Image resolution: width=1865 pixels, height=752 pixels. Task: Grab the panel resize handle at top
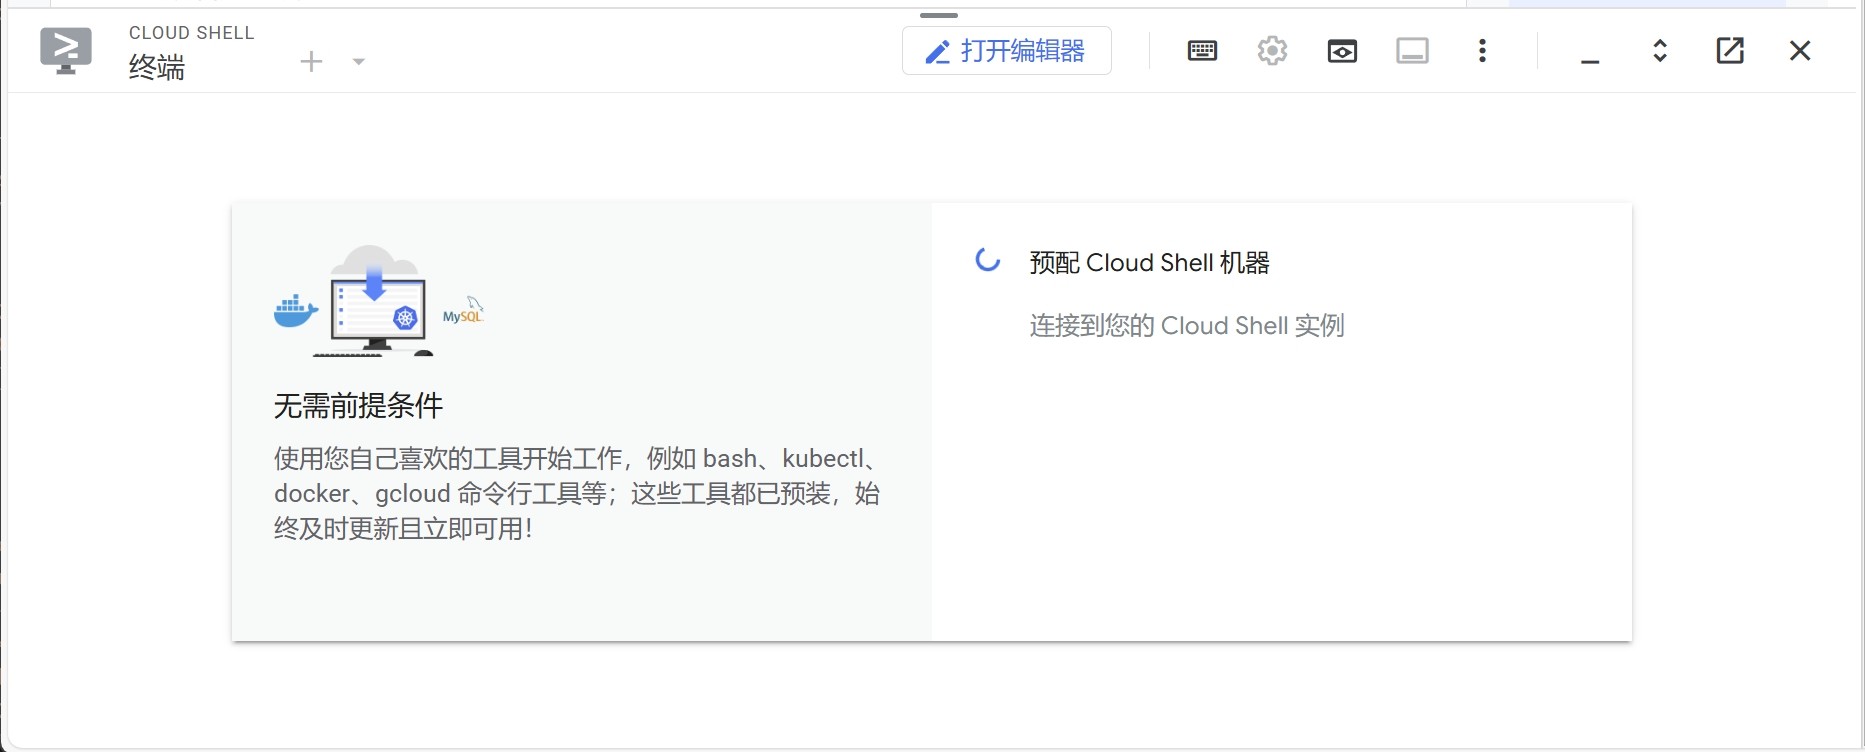(x=939, y=16)
